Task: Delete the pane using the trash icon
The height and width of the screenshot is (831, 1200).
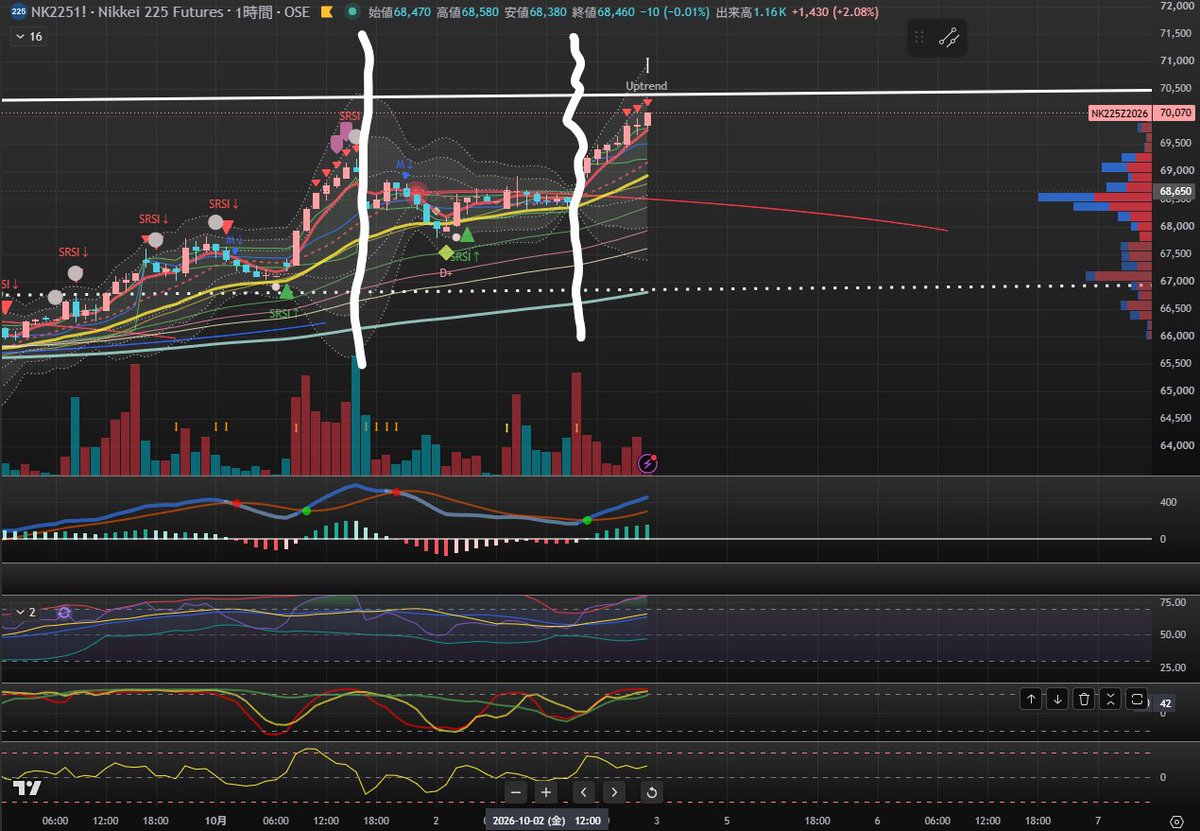Action: tap(1083, 699)
